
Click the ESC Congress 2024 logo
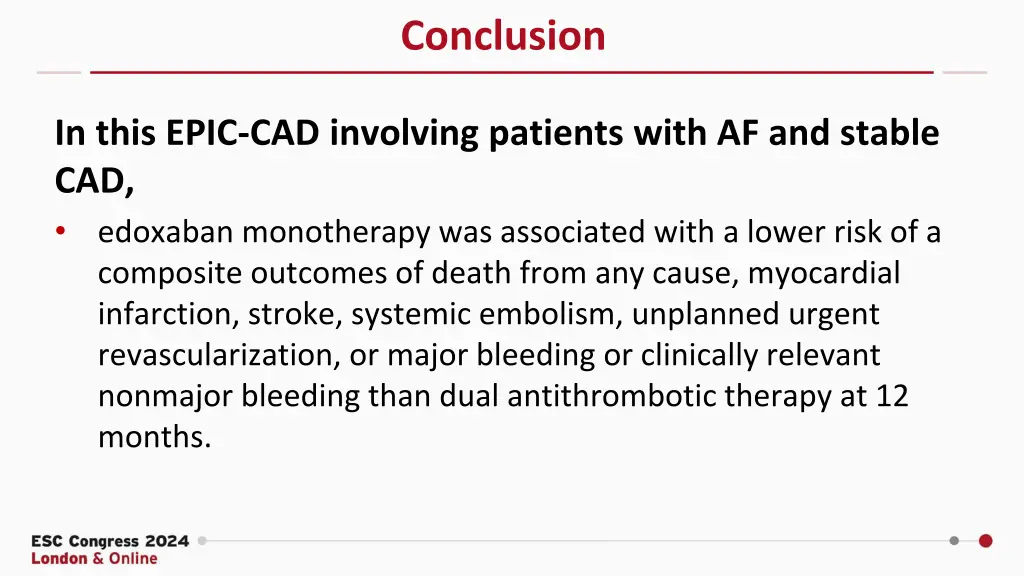tap(110, 541)
